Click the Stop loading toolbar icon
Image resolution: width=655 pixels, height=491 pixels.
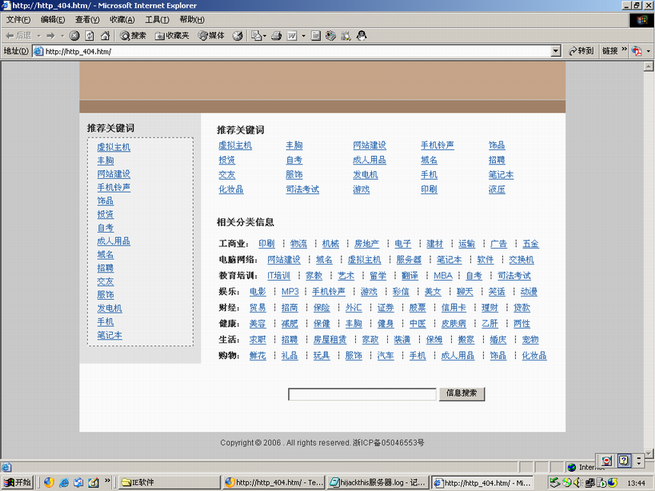74,35
